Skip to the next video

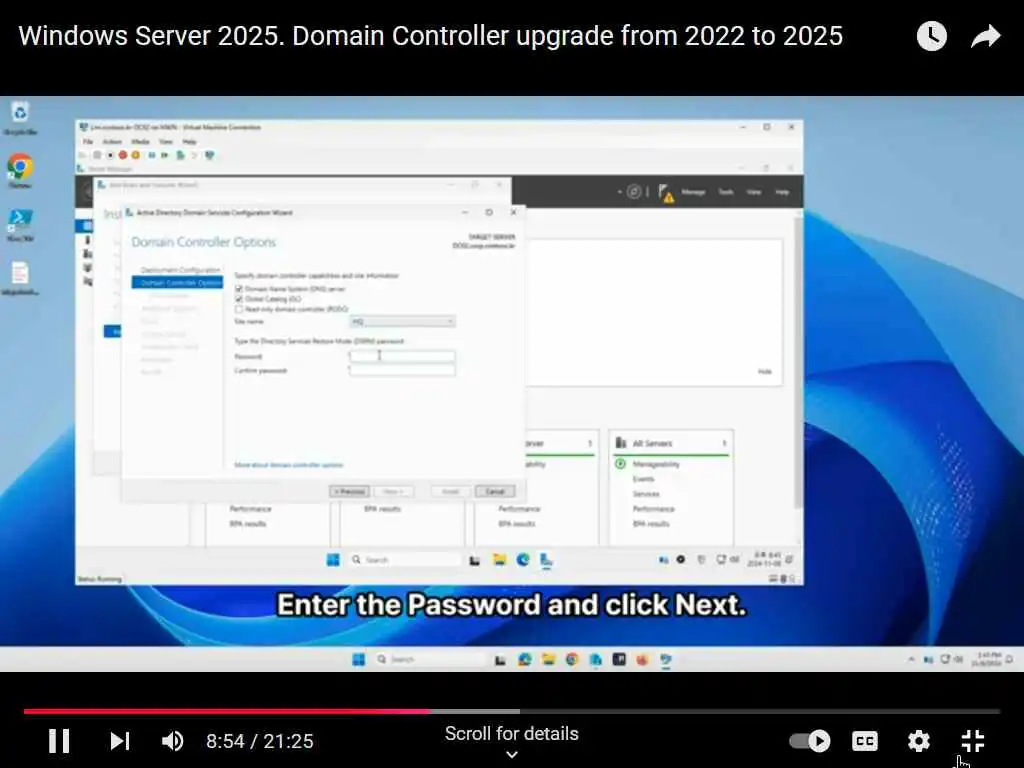[x=120, y=741]
